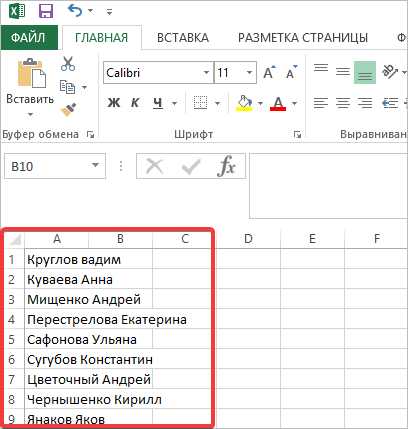The image size is (408, 429).
Task: Undo the last action
Action: 75,11
